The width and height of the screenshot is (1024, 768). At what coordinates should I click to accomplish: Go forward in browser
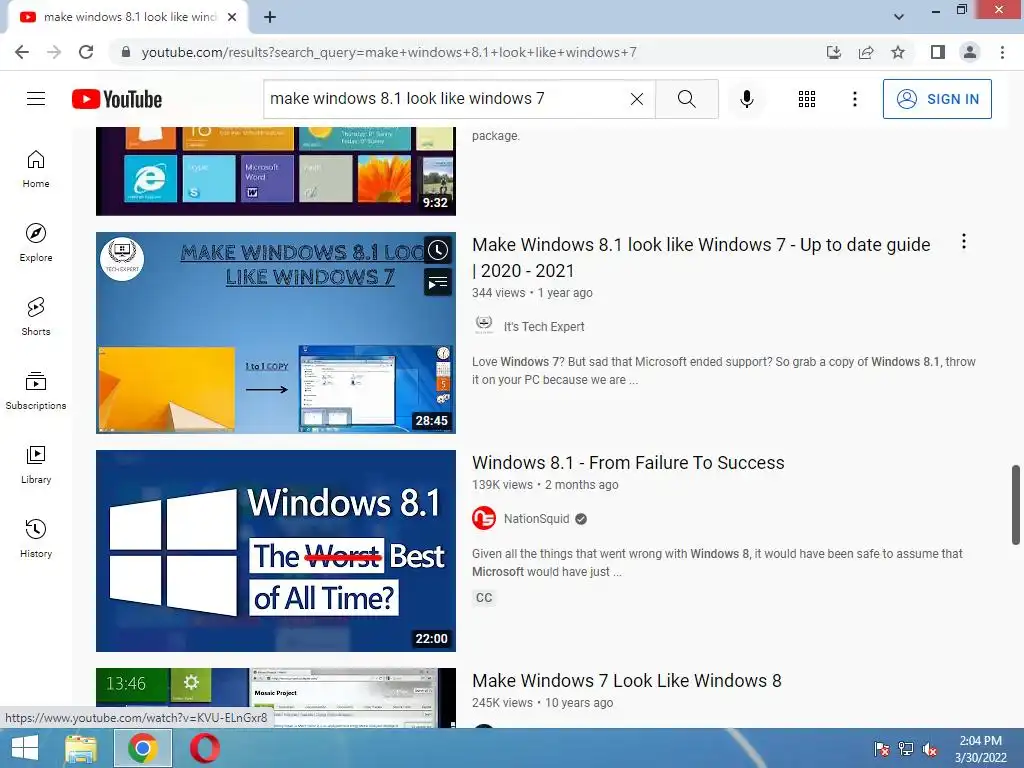(x=54, y=52)
